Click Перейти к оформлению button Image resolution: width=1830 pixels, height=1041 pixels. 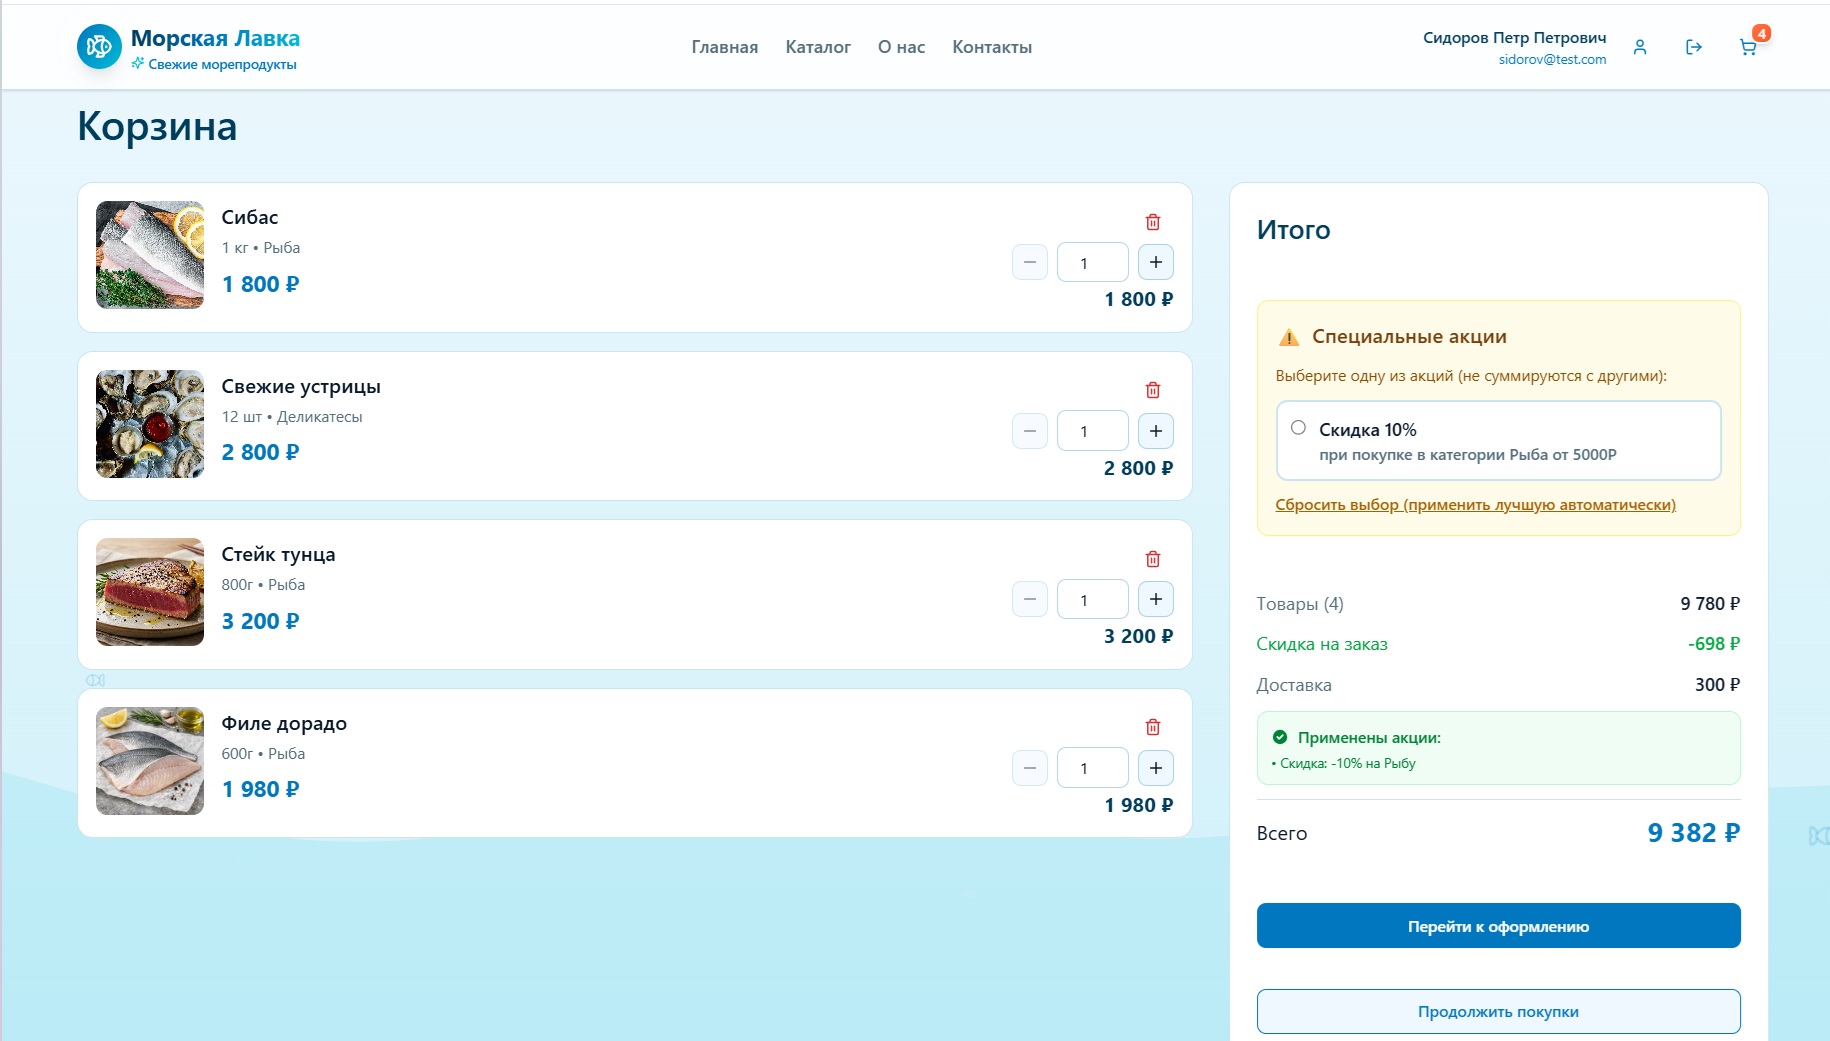click(1498, 926)
